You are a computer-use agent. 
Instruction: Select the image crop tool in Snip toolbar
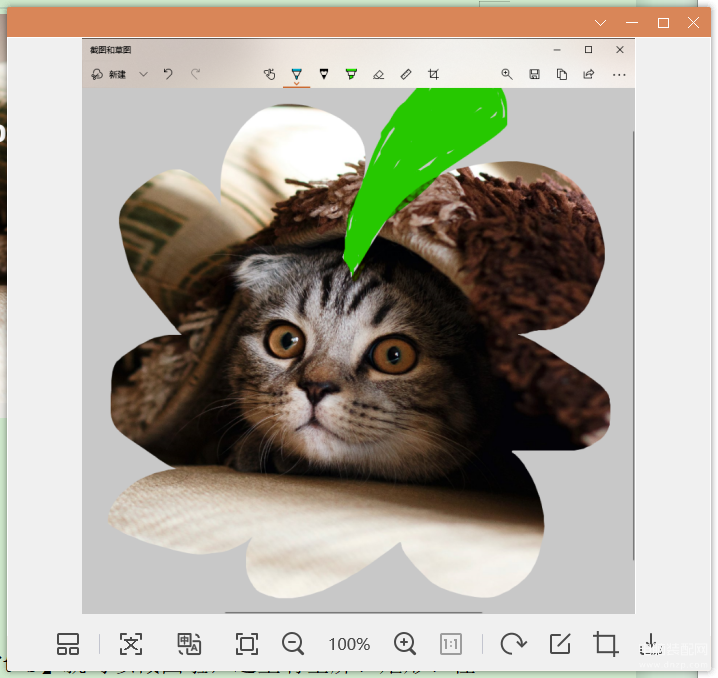point(433,74)
